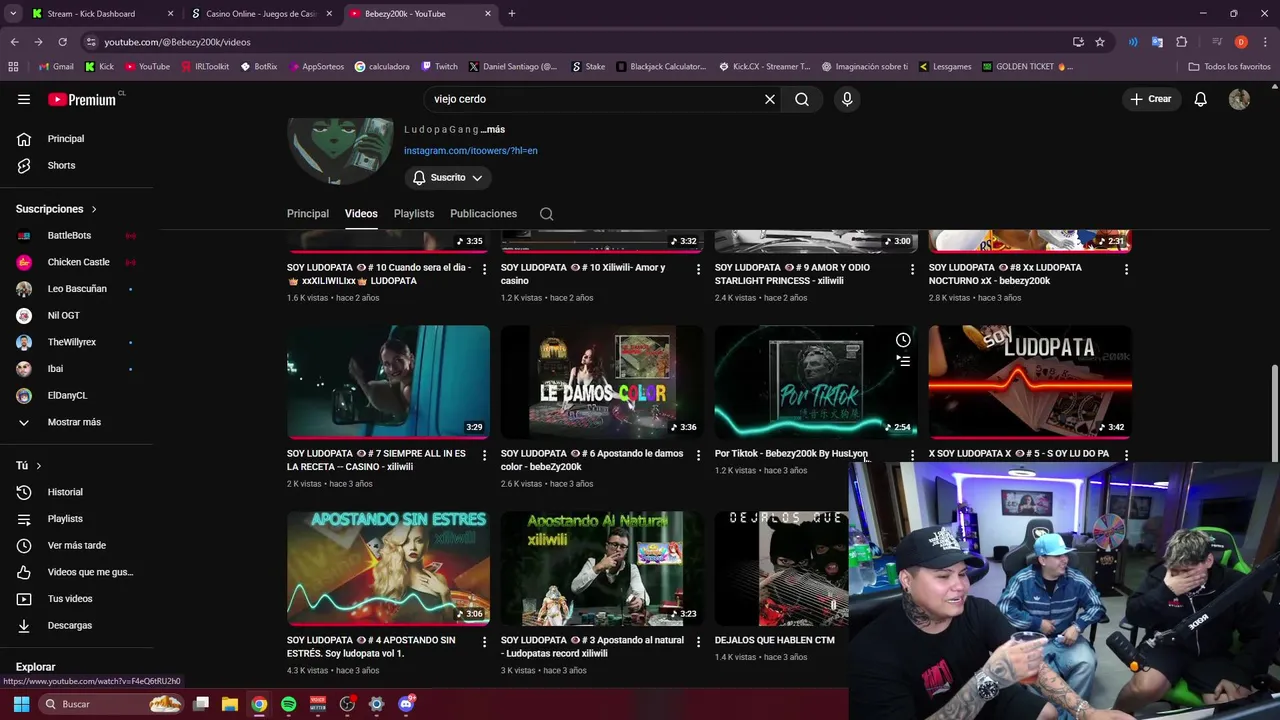This screenshot has height=720, width=1280.
Task: Open the account avatar menu
Action: [1239, 99]
